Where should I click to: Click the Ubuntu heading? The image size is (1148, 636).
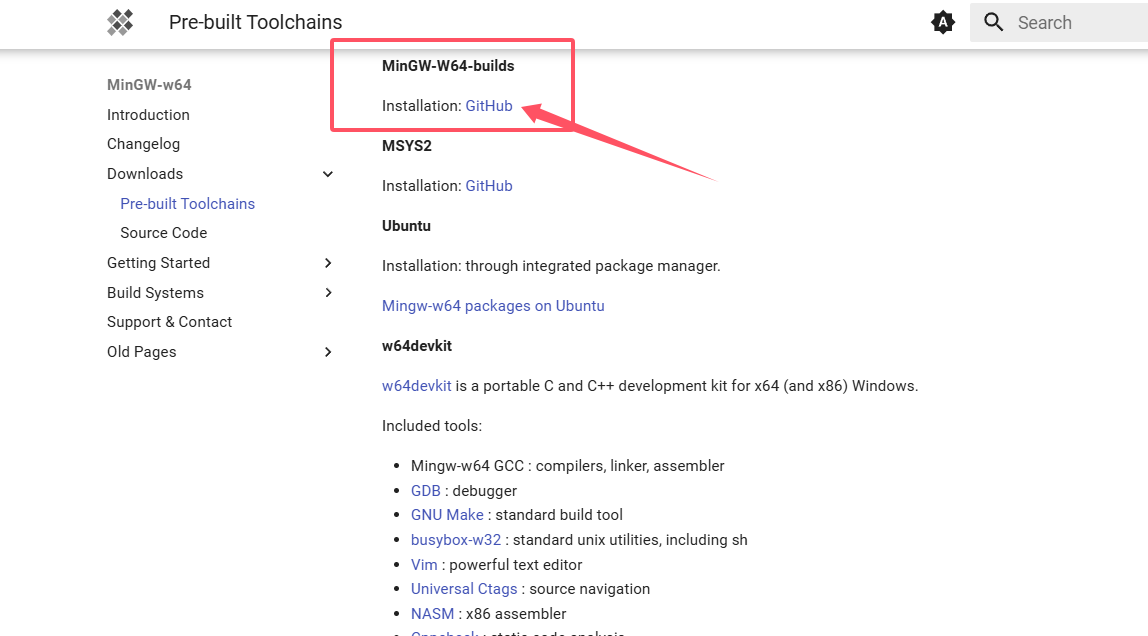(x=406, y=226)
